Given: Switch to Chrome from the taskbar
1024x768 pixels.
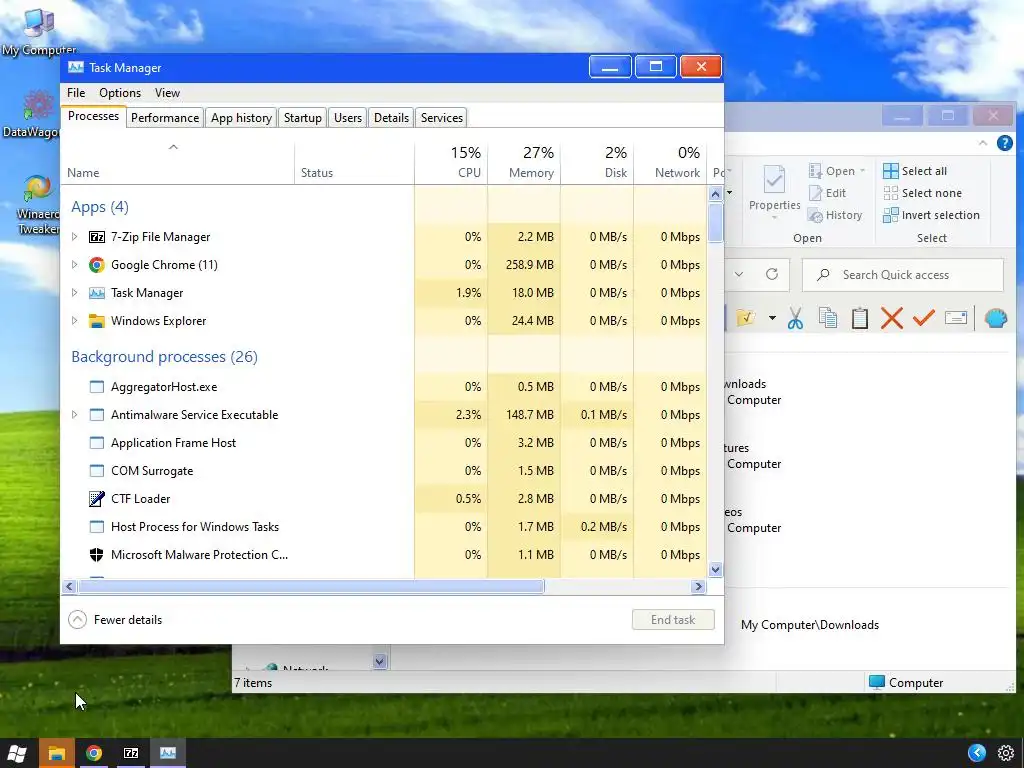Looking at the screenshot, I should pos(94,753).
